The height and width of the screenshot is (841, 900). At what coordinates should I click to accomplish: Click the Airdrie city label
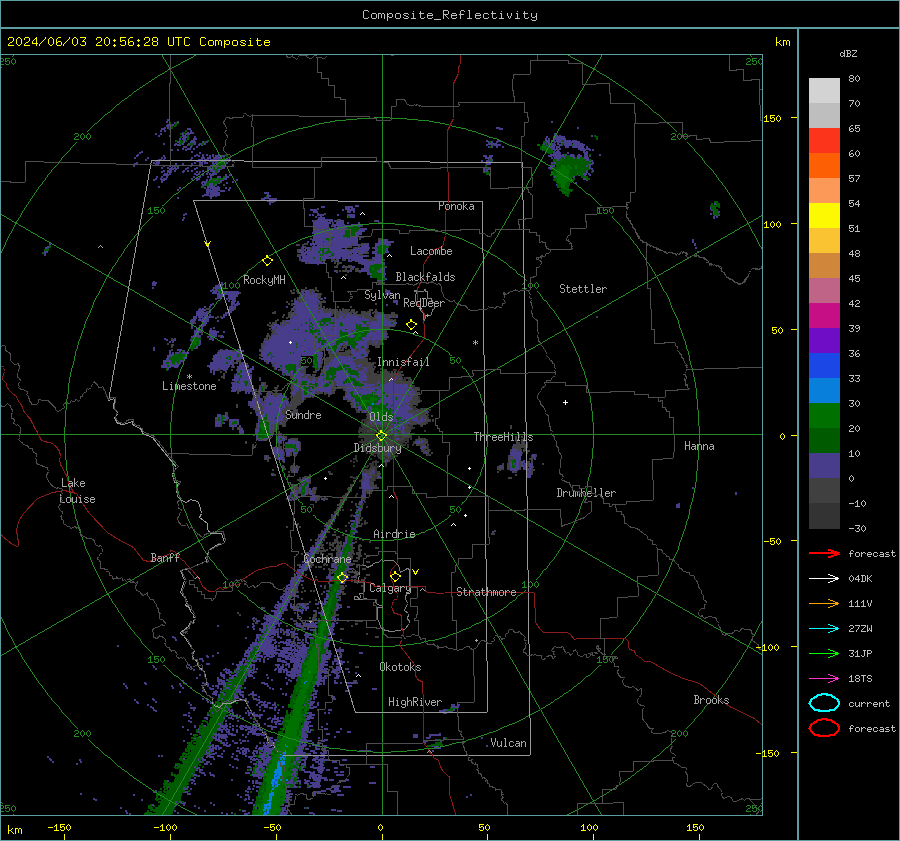tap(394, 534)
